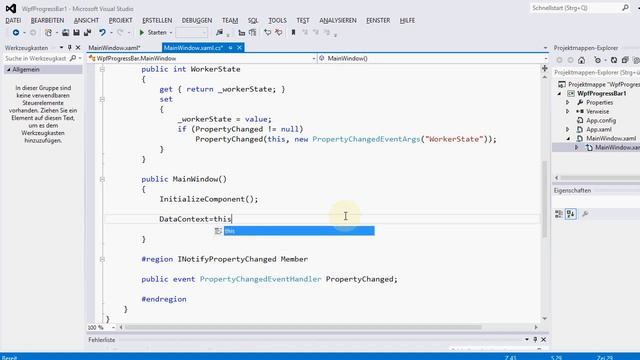The image size is (640, 360).
Task: Open the DEBUGGEN menu
Action: [197, 20]
